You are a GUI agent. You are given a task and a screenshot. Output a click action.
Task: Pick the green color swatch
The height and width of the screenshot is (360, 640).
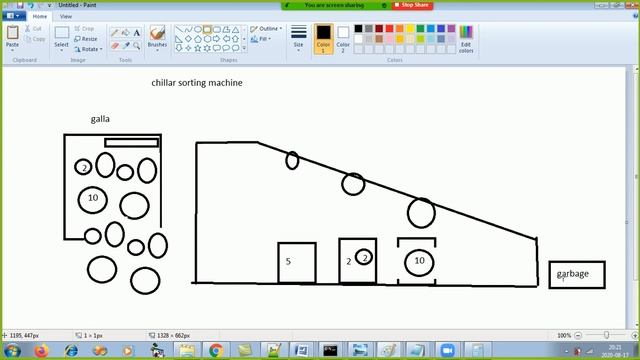coord(420,28)
